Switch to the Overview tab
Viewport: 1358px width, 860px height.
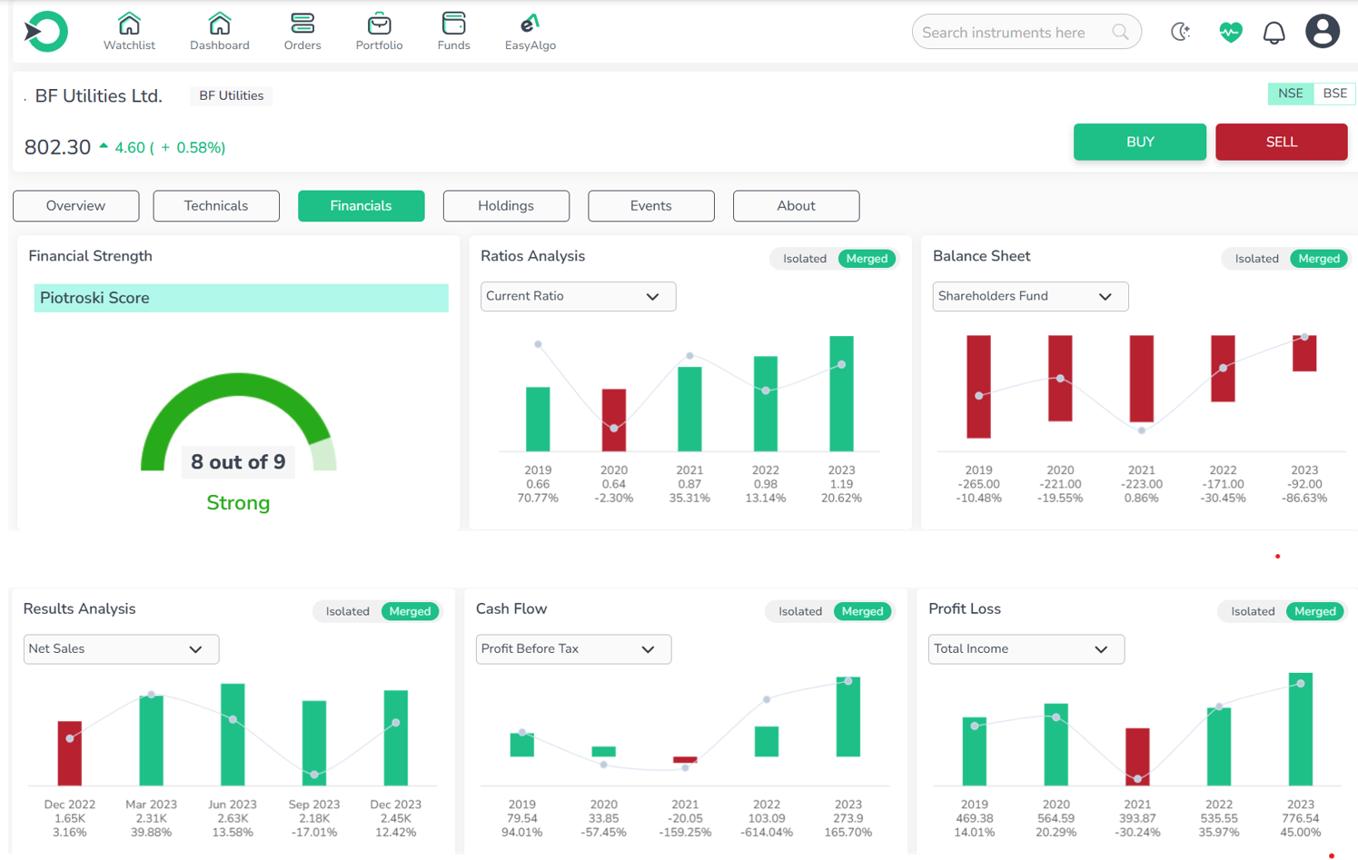pyautogui.click(x=76, y=206)
